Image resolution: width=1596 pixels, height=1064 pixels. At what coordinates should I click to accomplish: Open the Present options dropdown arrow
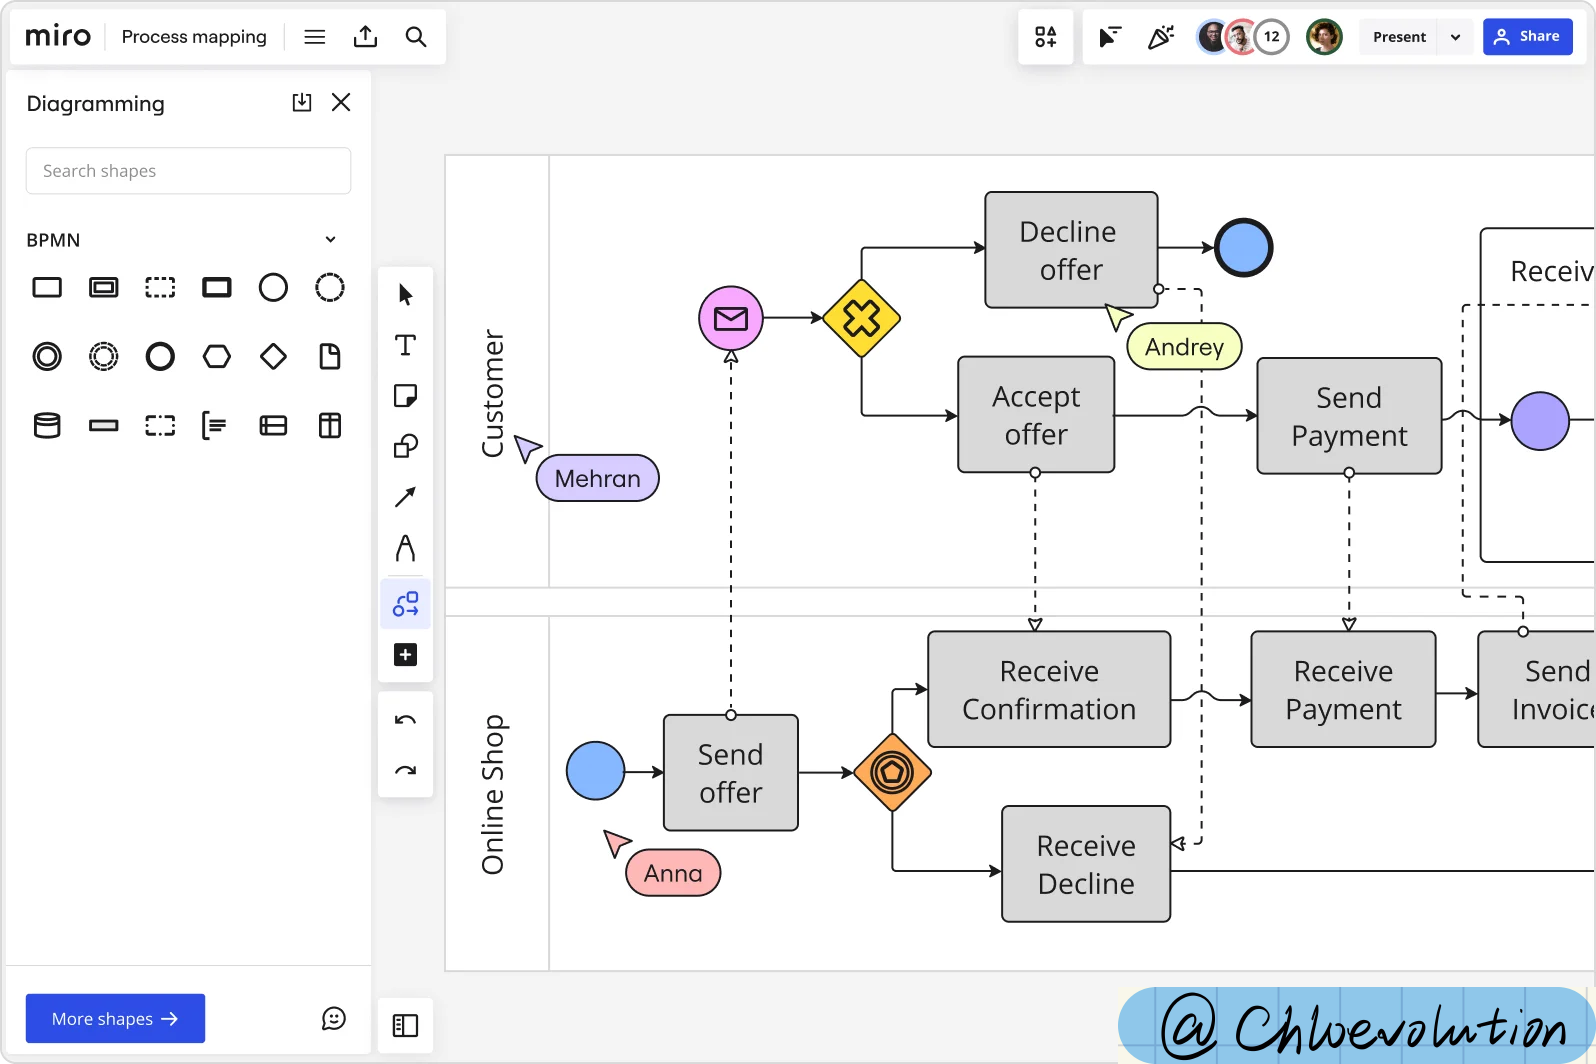point(1455,37)
